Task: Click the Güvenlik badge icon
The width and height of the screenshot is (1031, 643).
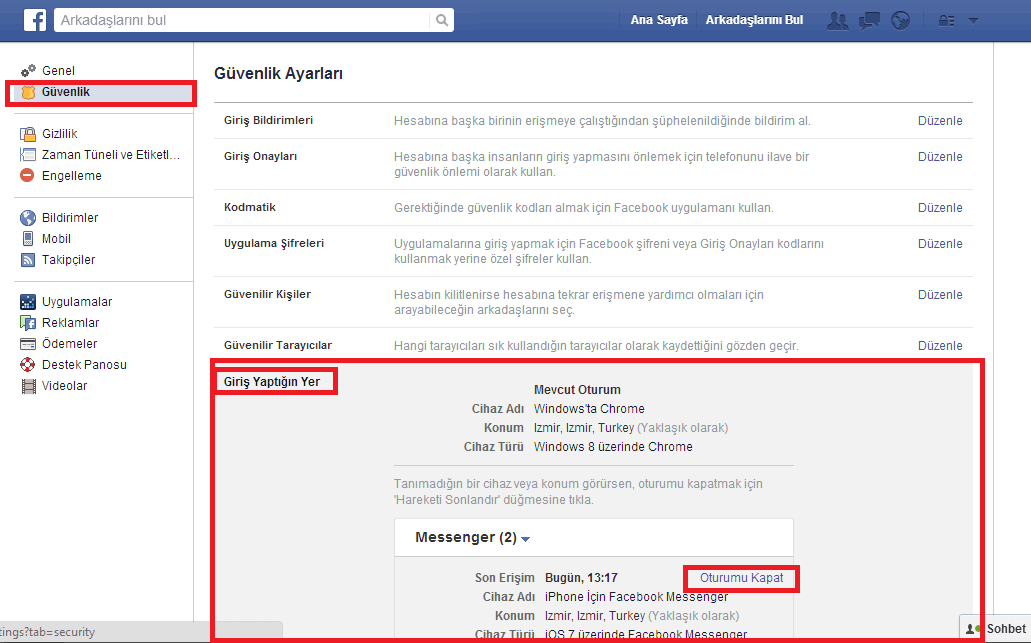Action: coord(28,92)
